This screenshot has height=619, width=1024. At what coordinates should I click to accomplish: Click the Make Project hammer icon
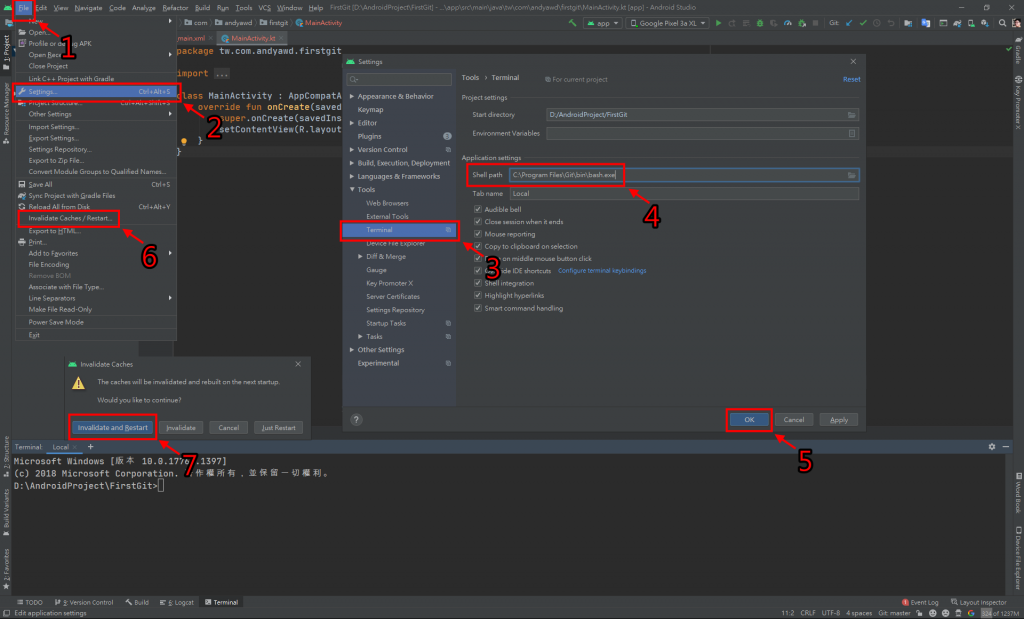click(x=573, y=23)
